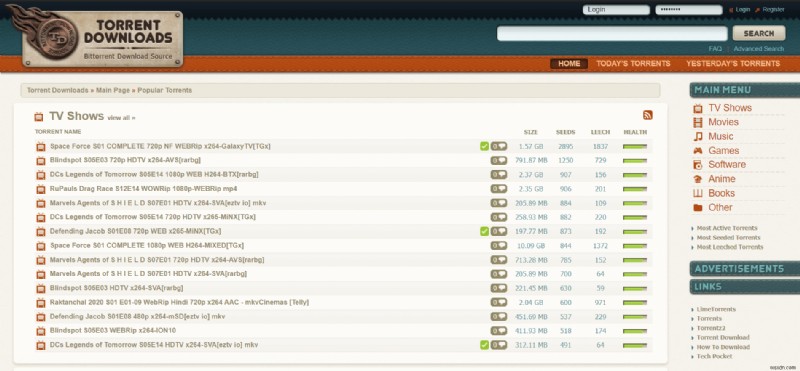
Task: Click Torrent Downloads in breadcrumb
Action: [57, 90]
